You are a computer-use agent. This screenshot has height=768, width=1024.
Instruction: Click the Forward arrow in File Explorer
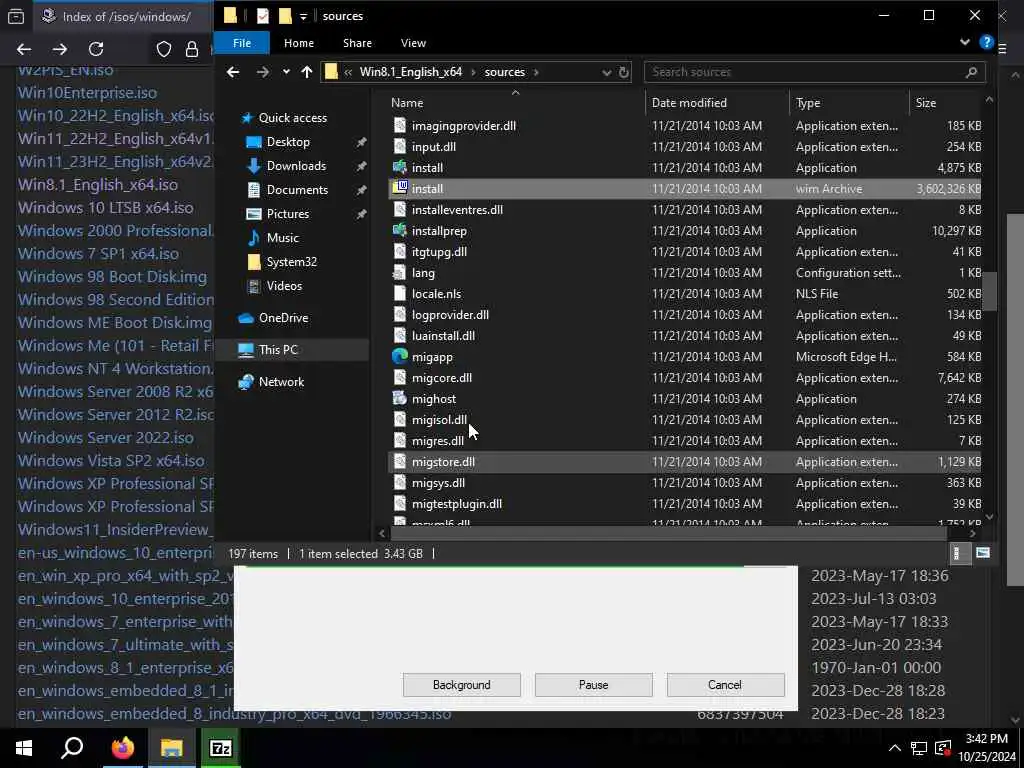point(263,72)
